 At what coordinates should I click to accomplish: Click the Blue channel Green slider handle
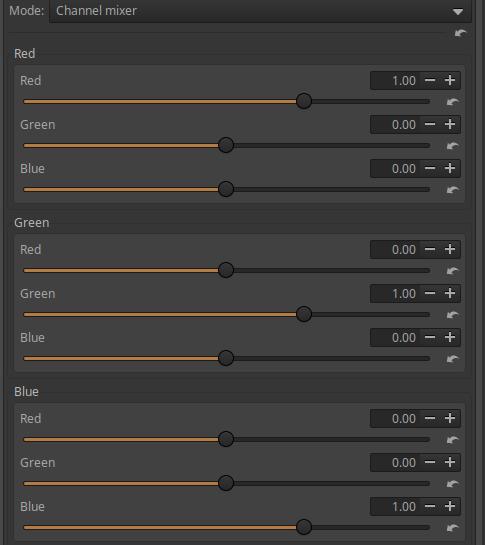(226, 483)
